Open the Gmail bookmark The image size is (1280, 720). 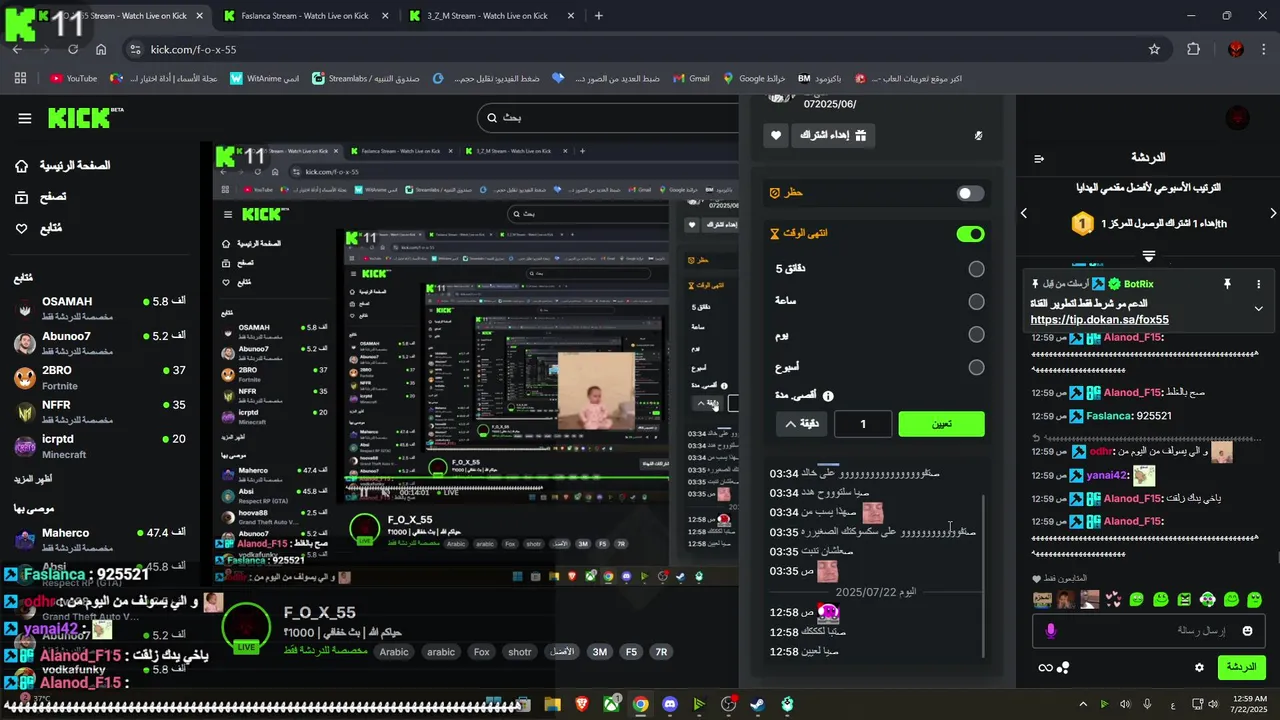pos(690,78)
